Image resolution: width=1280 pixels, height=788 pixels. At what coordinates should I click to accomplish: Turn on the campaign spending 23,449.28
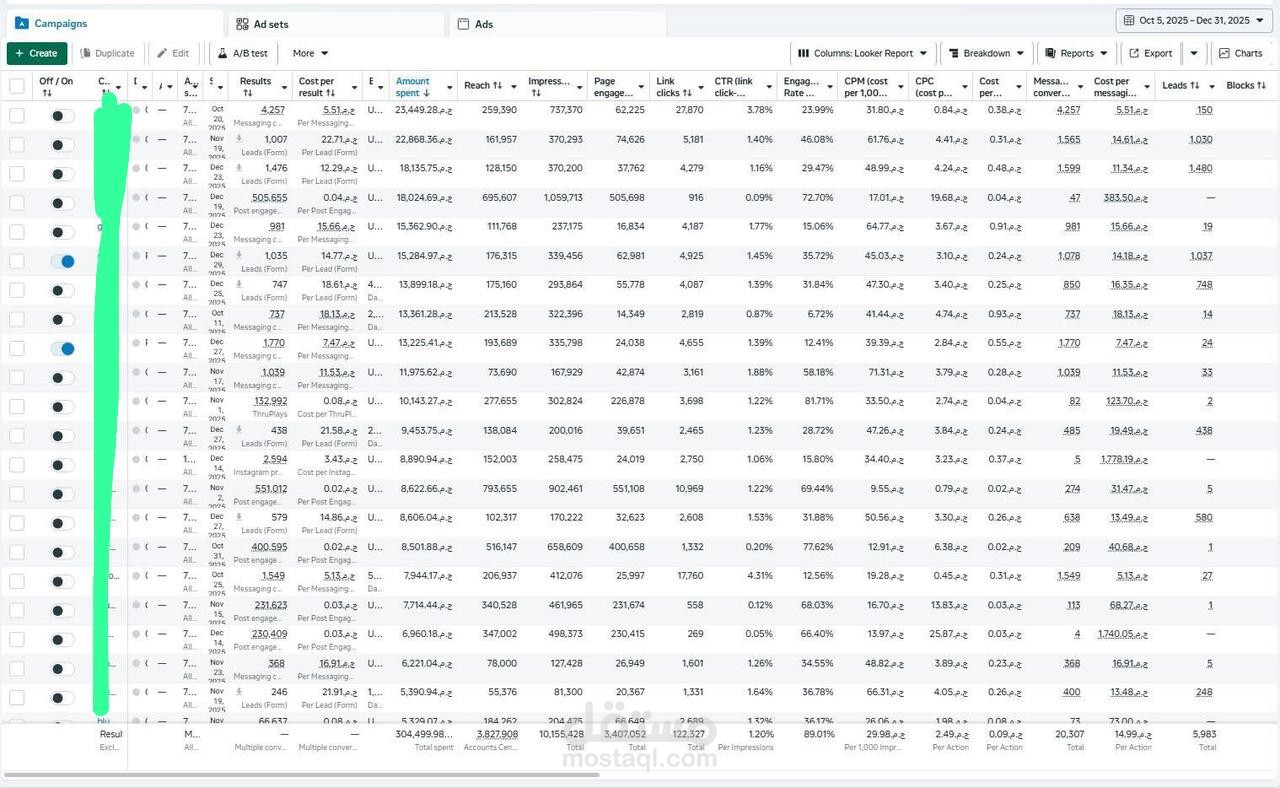tap(62, 116)
